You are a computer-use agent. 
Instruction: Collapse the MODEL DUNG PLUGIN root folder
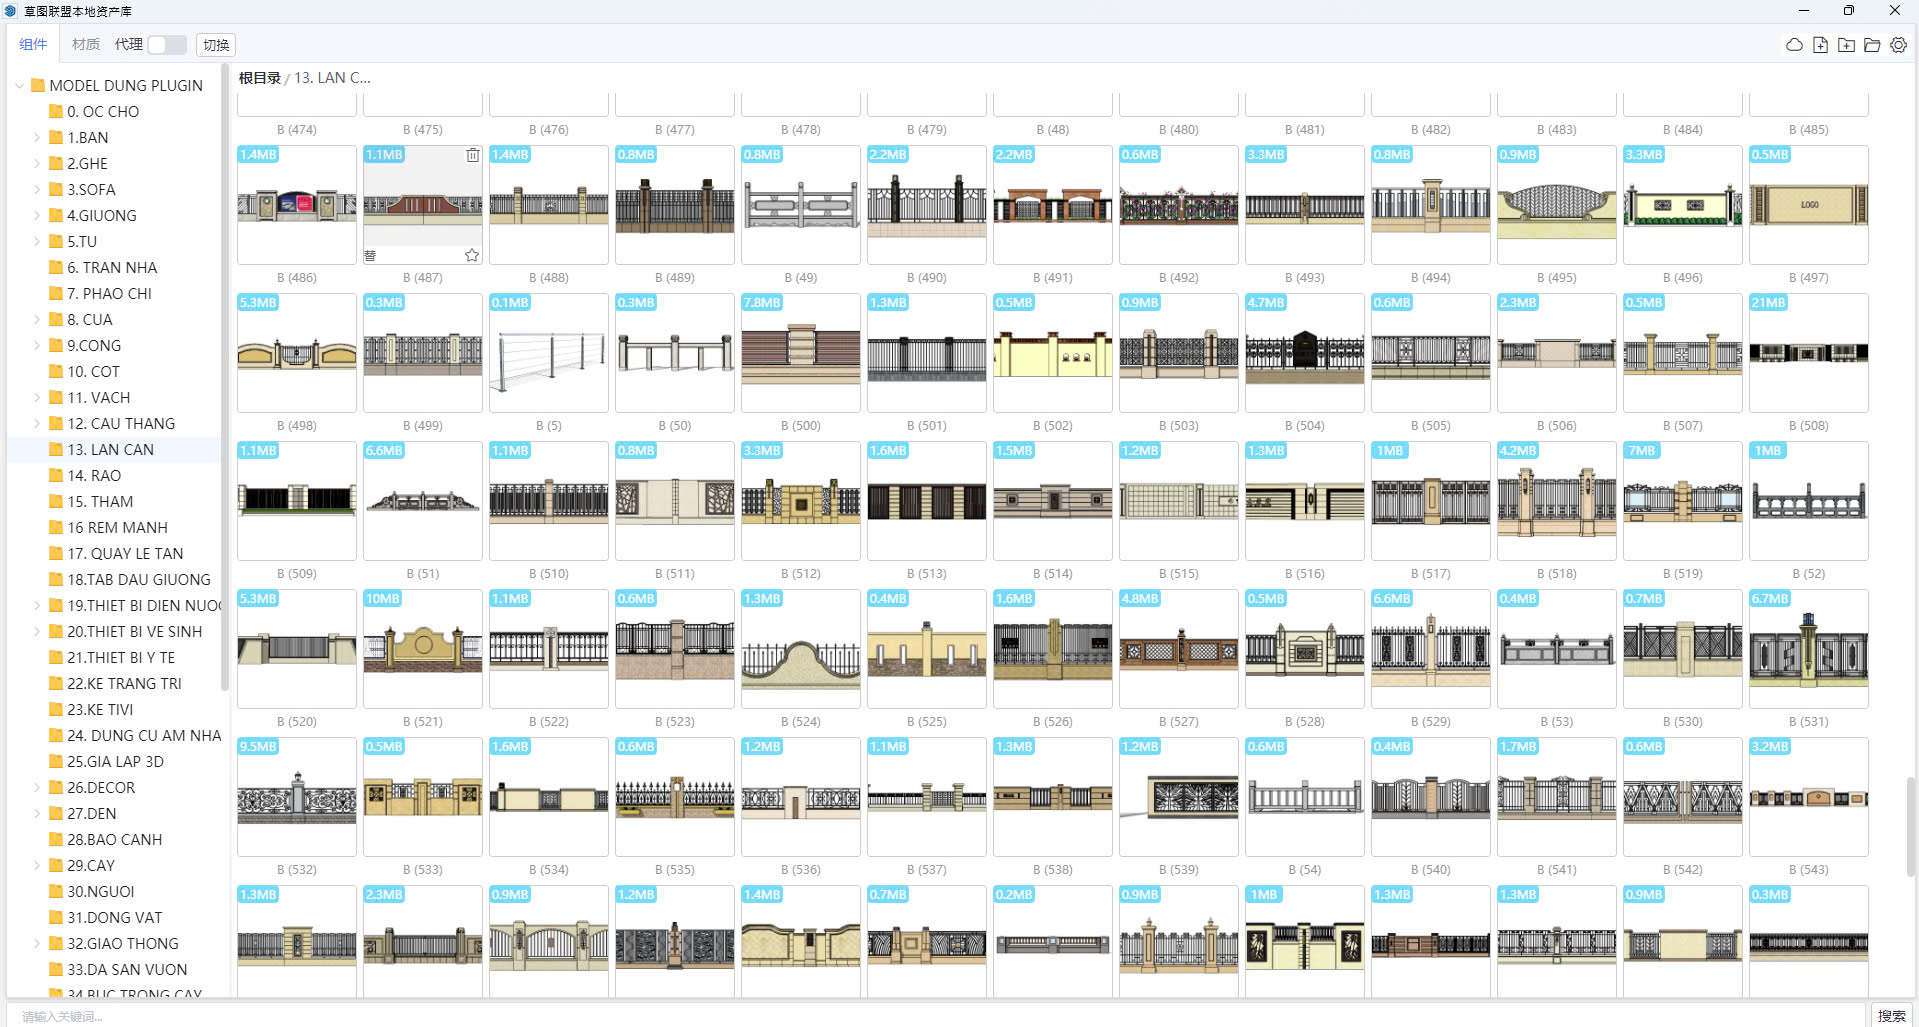click(19, 86)
